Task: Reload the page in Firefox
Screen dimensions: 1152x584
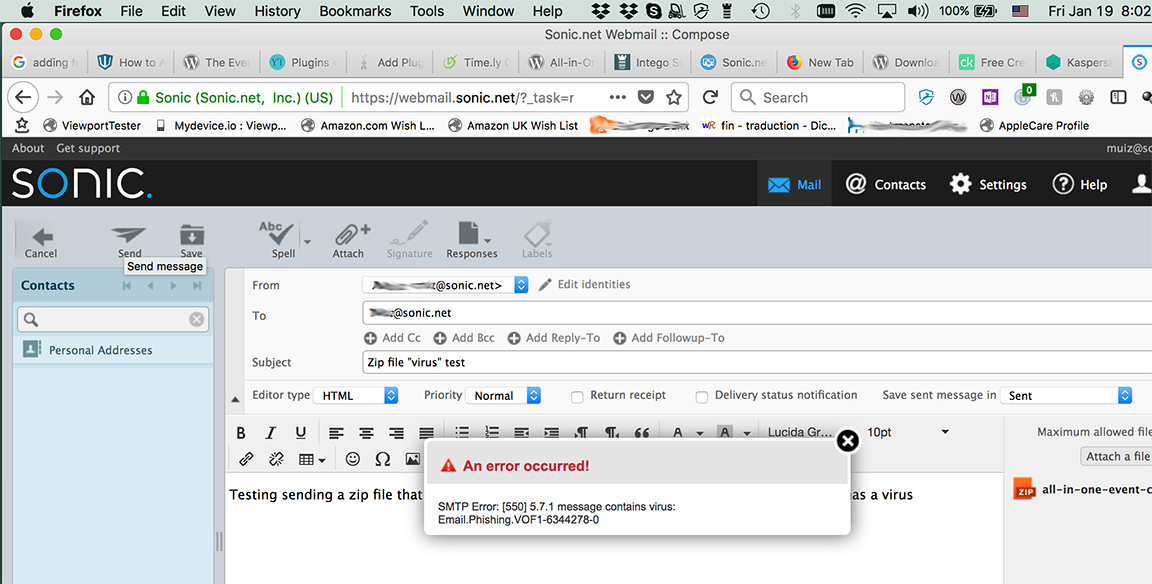Action: pos(710,97)
